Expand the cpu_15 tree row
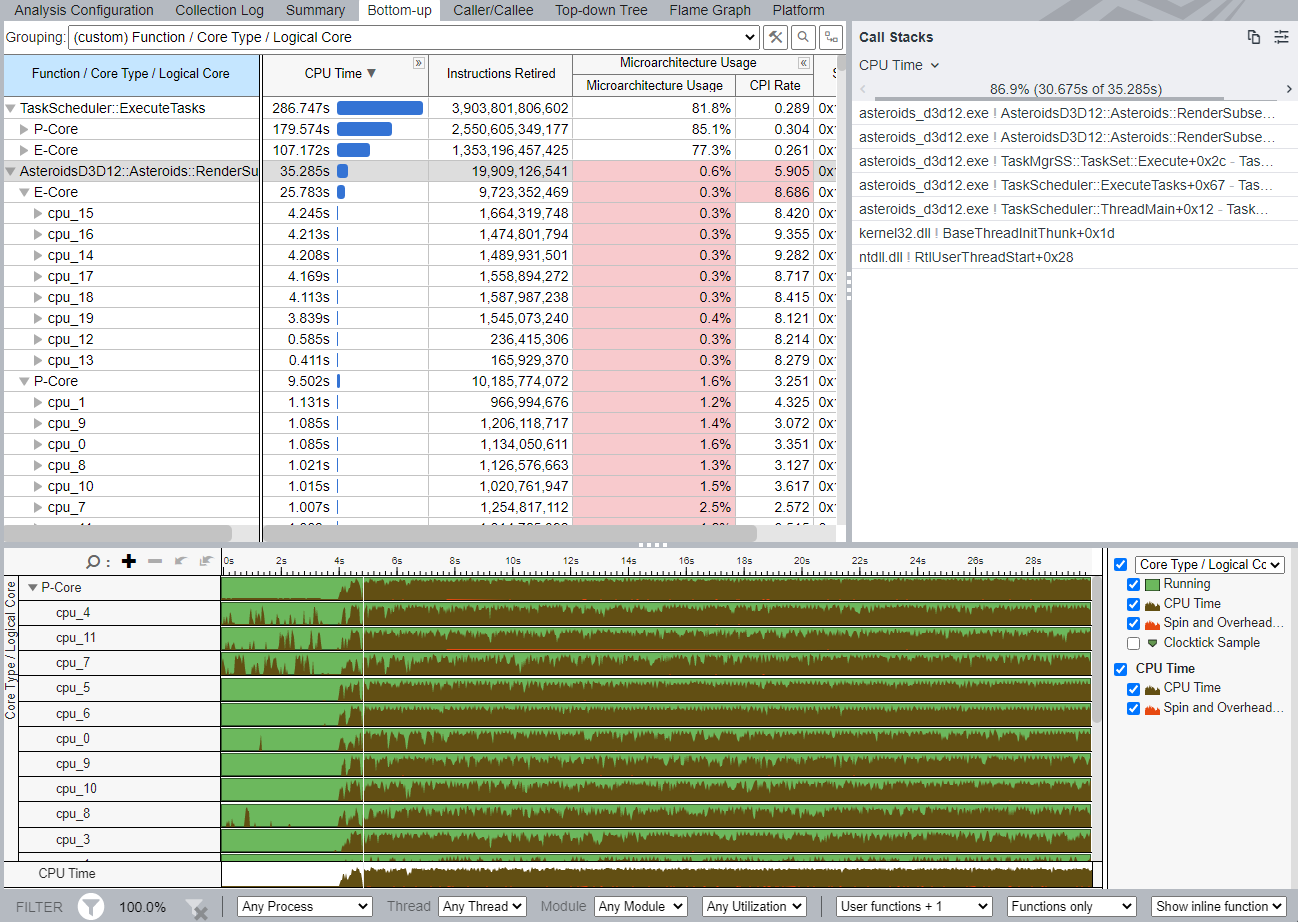The width and height of the screenshot is (1298, 922). pyautogui.click(x=39, y=213)
